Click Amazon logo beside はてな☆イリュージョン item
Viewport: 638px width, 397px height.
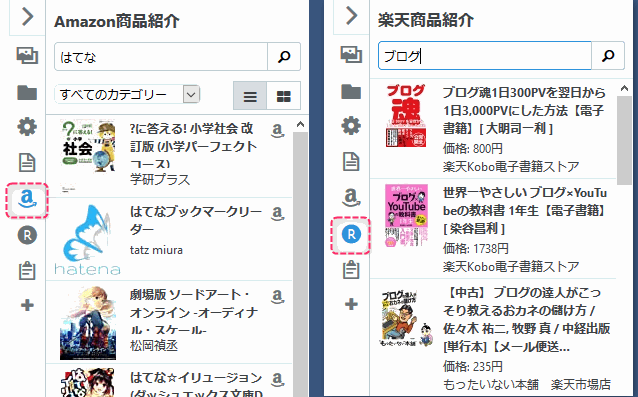pos(277,380)
